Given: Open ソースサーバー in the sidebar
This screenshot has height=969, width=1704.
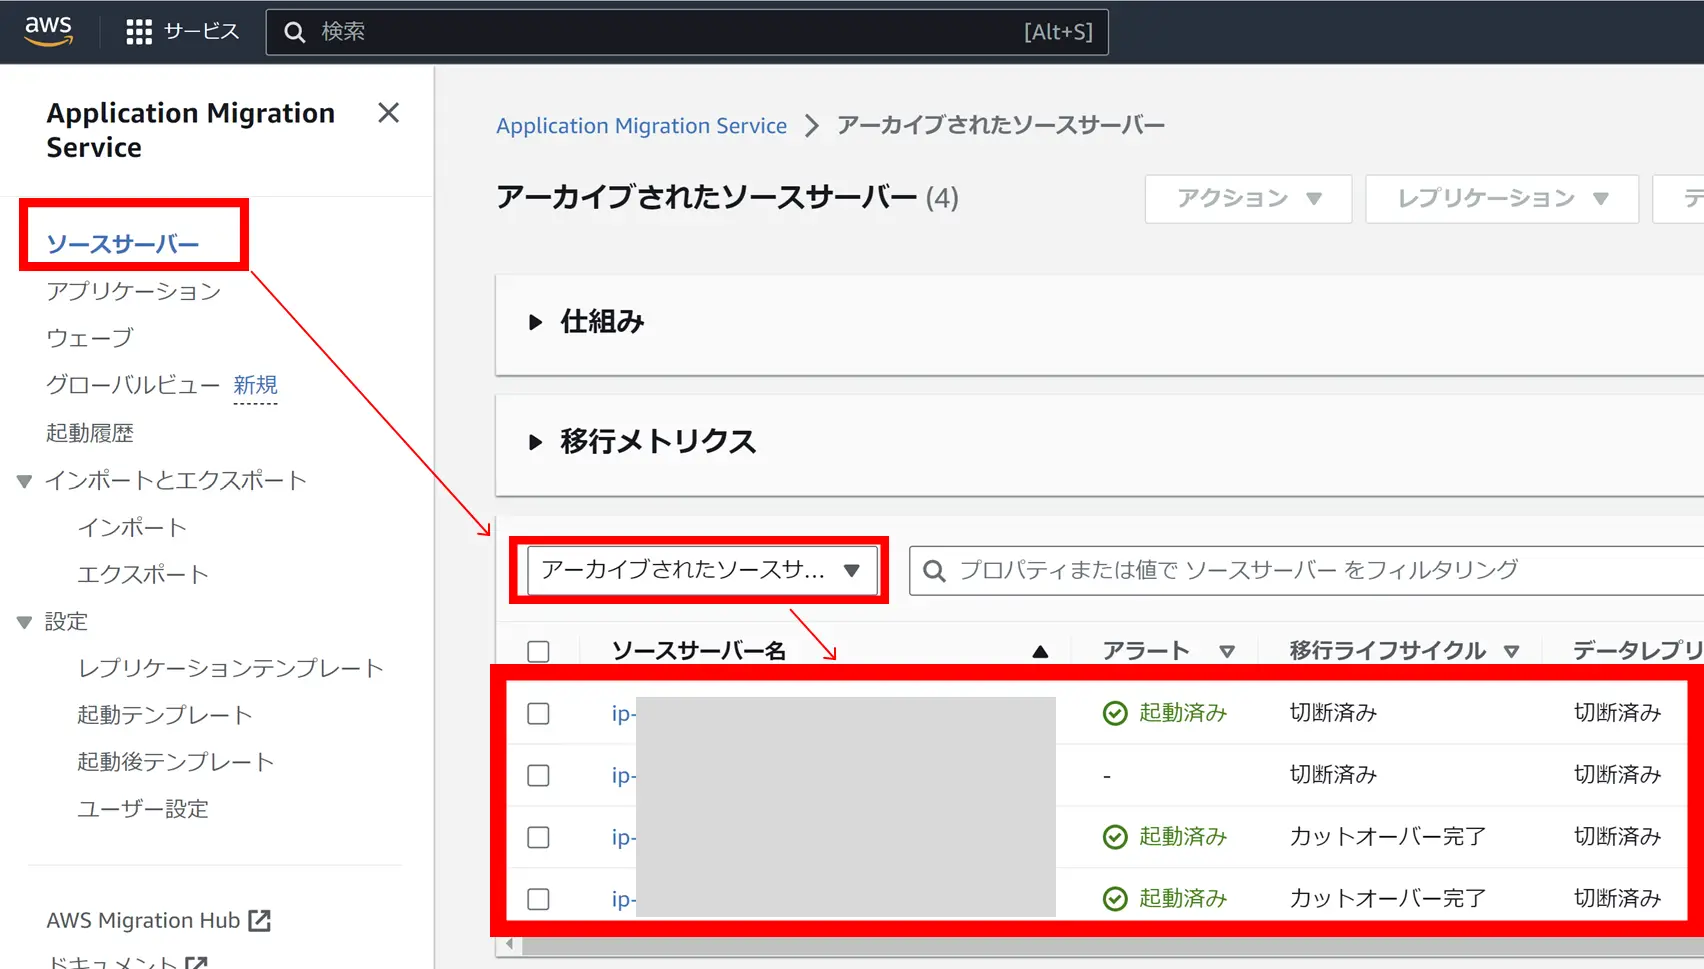Looking at the screenshot, I should 123,244.
